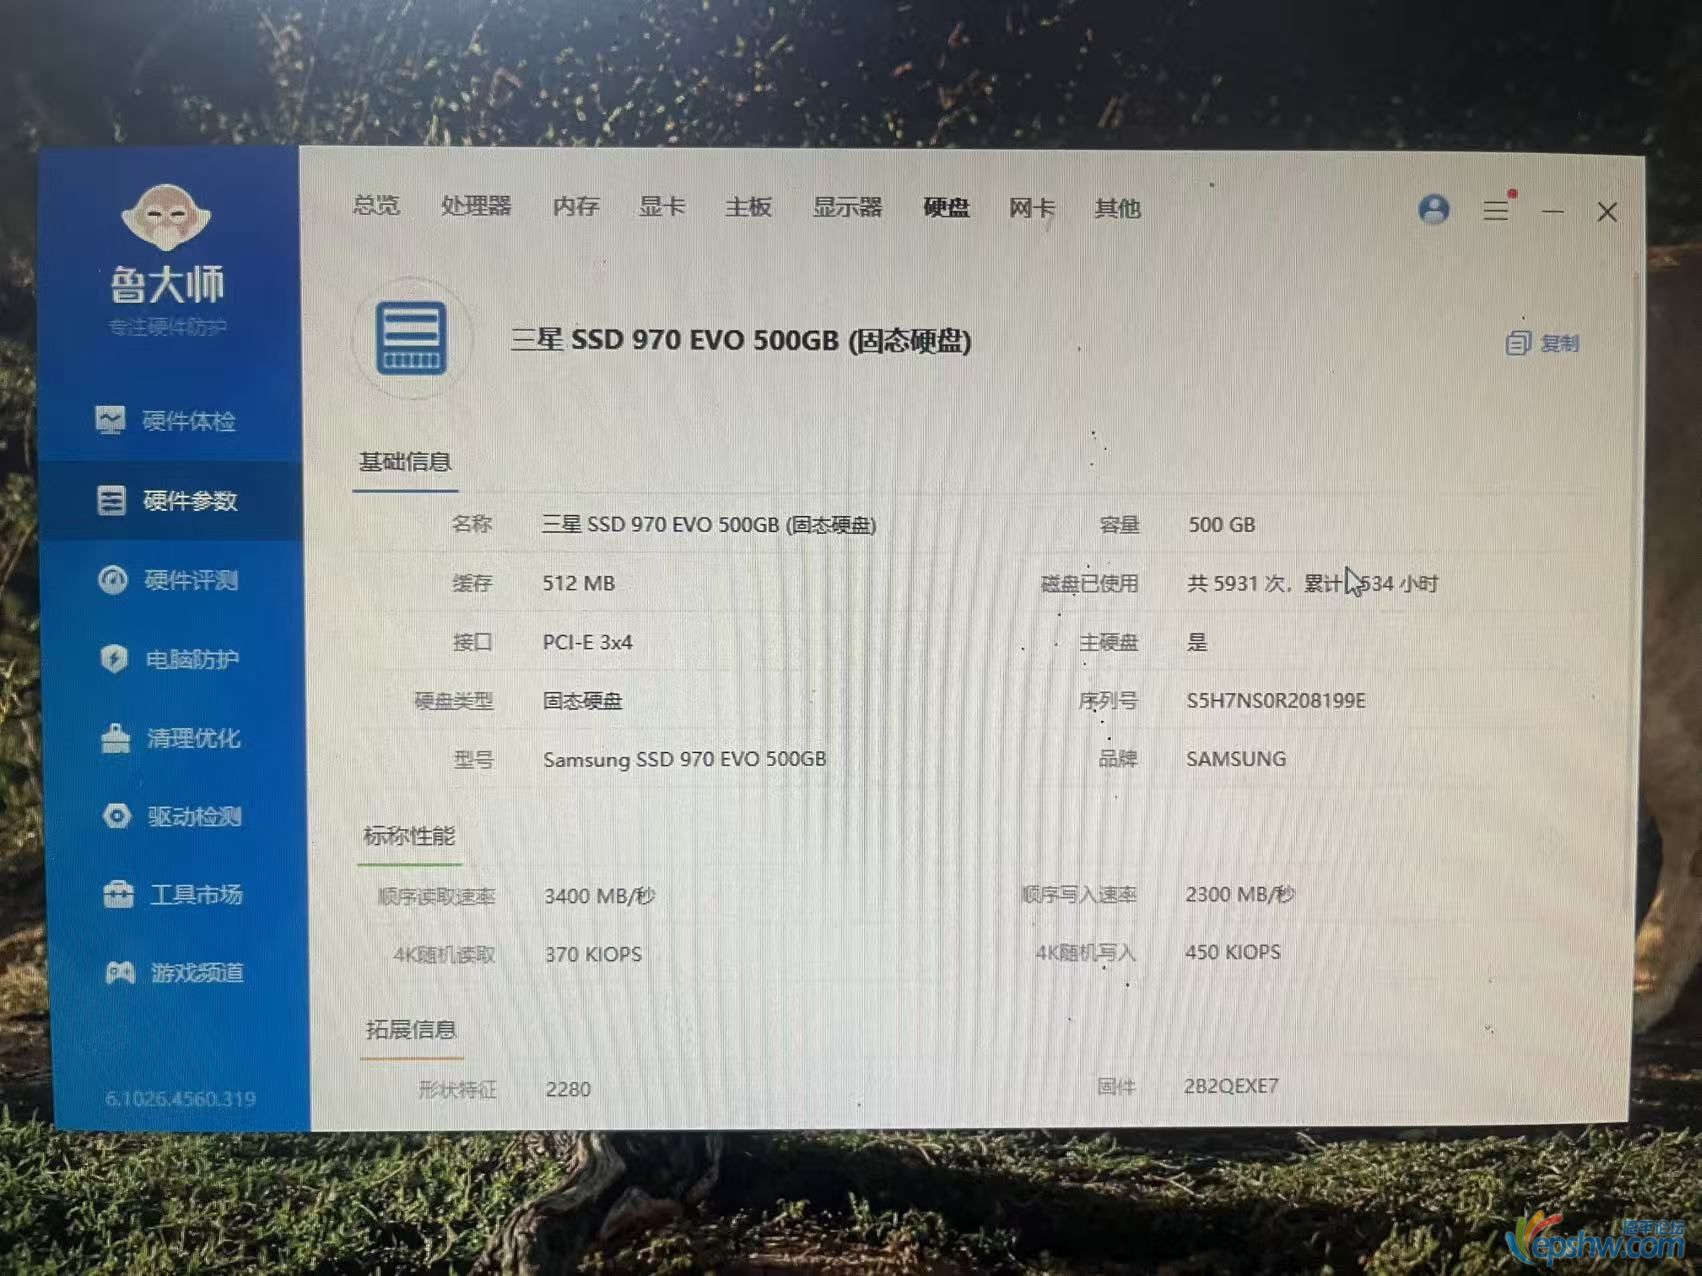Image resolution: width=1702 pixels, height=1276 pixels.
Task: Open the 其他 other tab
Action: click(1117, 208)
